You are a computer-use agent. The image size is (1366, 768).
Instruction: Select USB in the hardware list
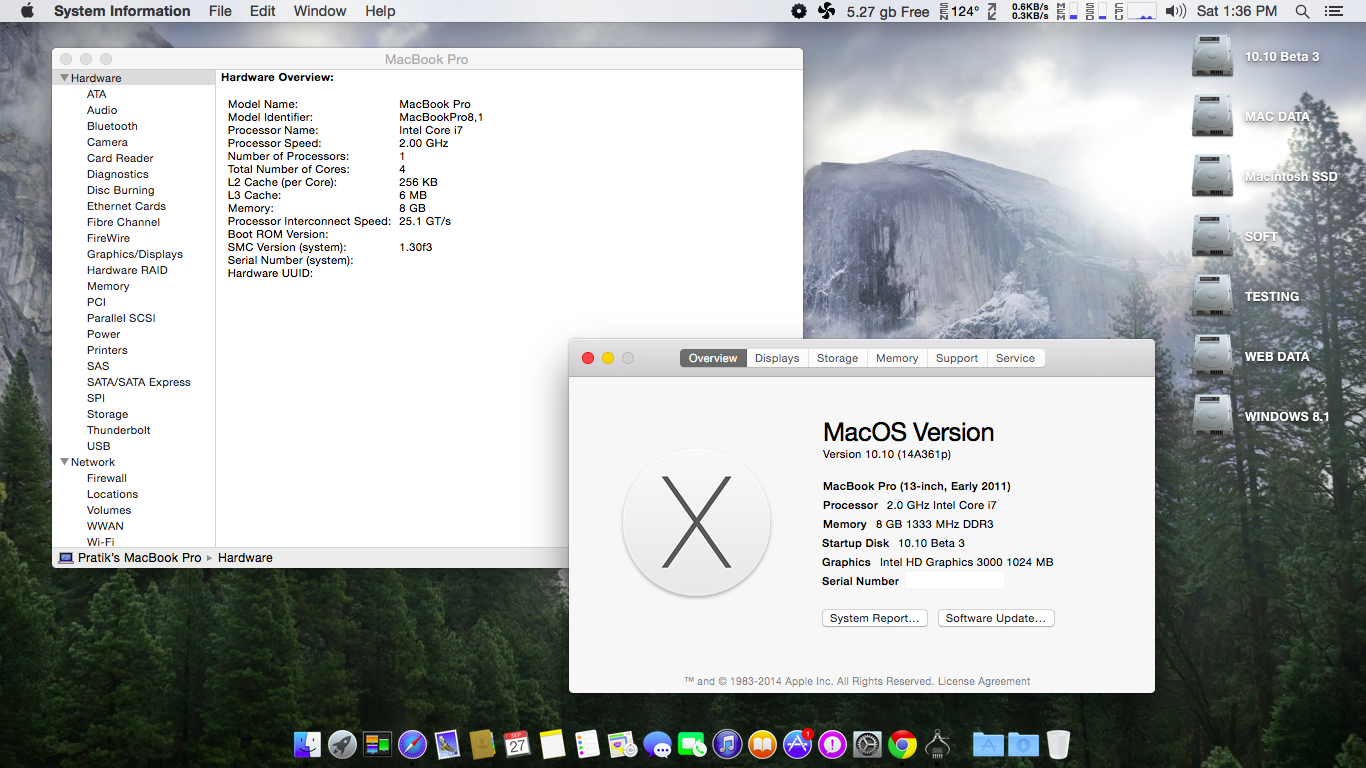(99, 446)
